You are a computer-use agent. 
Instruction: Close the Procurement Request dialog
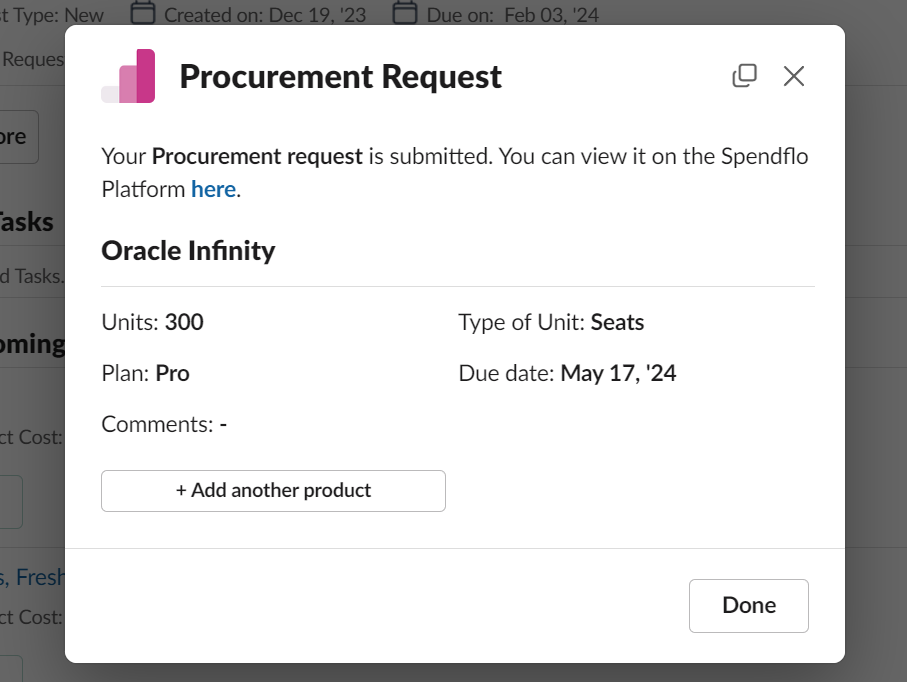pyautogui.click(x=794, y=76)
